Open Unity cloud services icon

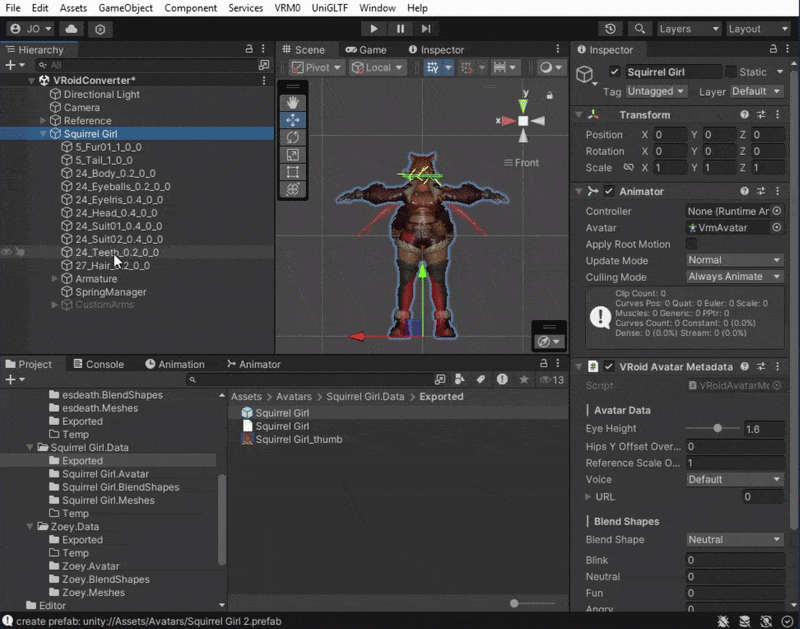click(71, 29)
